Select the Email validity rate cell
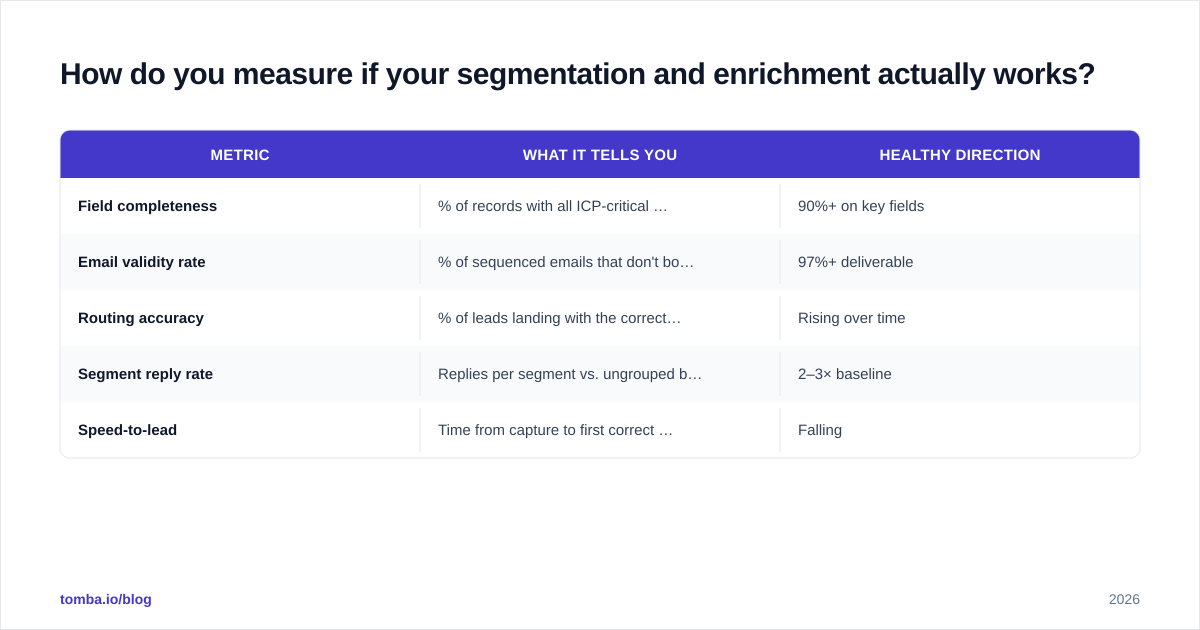Screen dimensions: 1200x630 coord(240,262)
